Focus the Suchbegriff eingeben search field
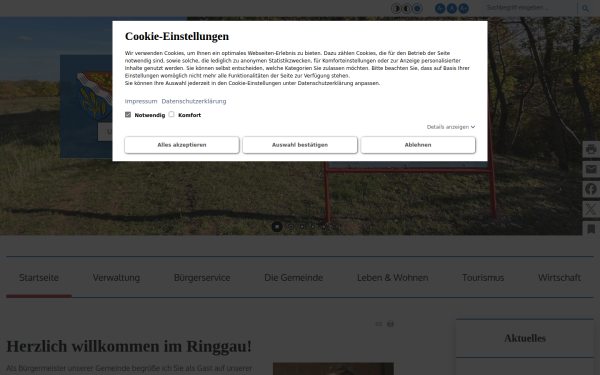Viewport: 600px width, 375px height. pyautogui.click(x=530, y=8)
